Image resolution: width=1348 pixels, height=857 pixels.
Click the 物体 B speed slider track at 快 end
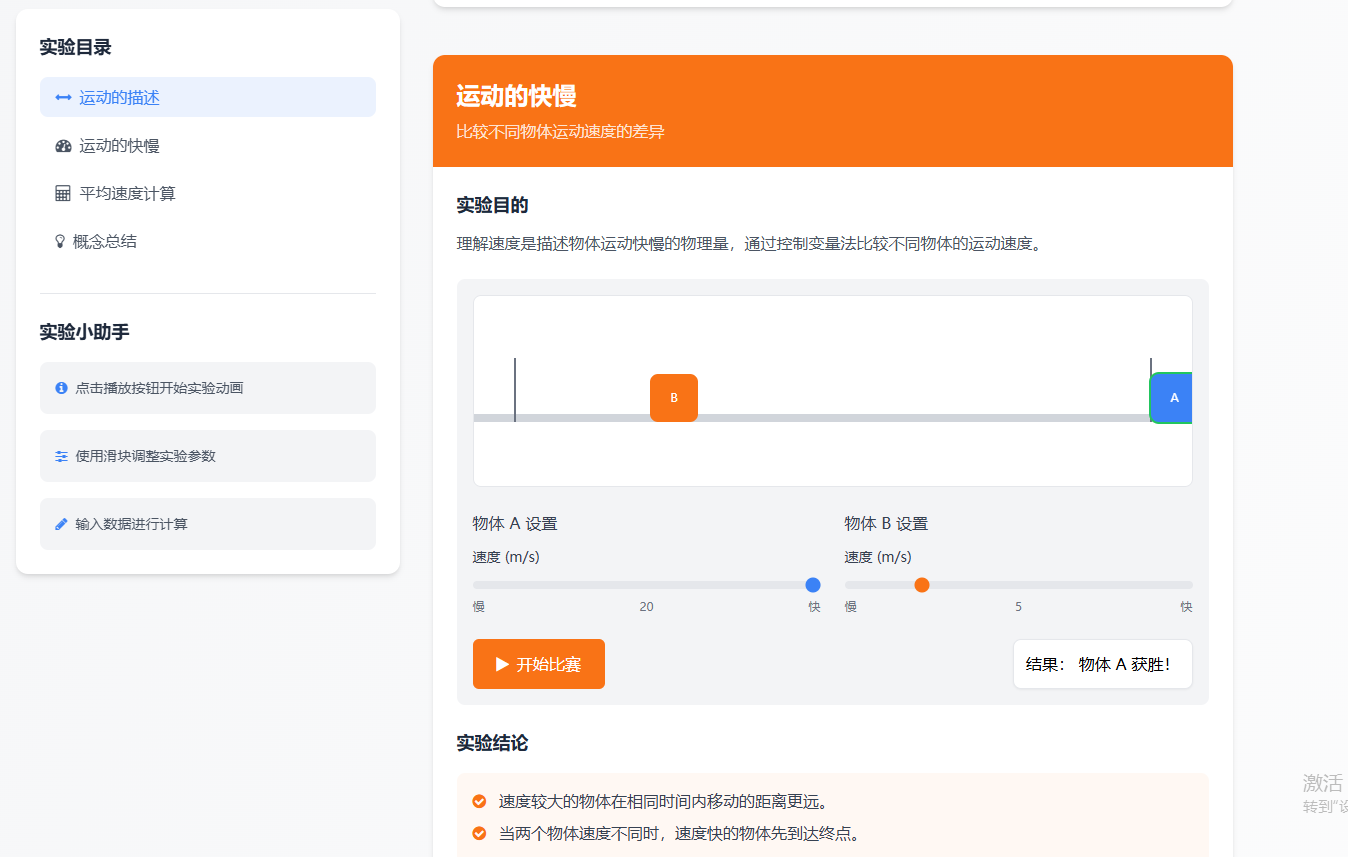point(1186,585)
